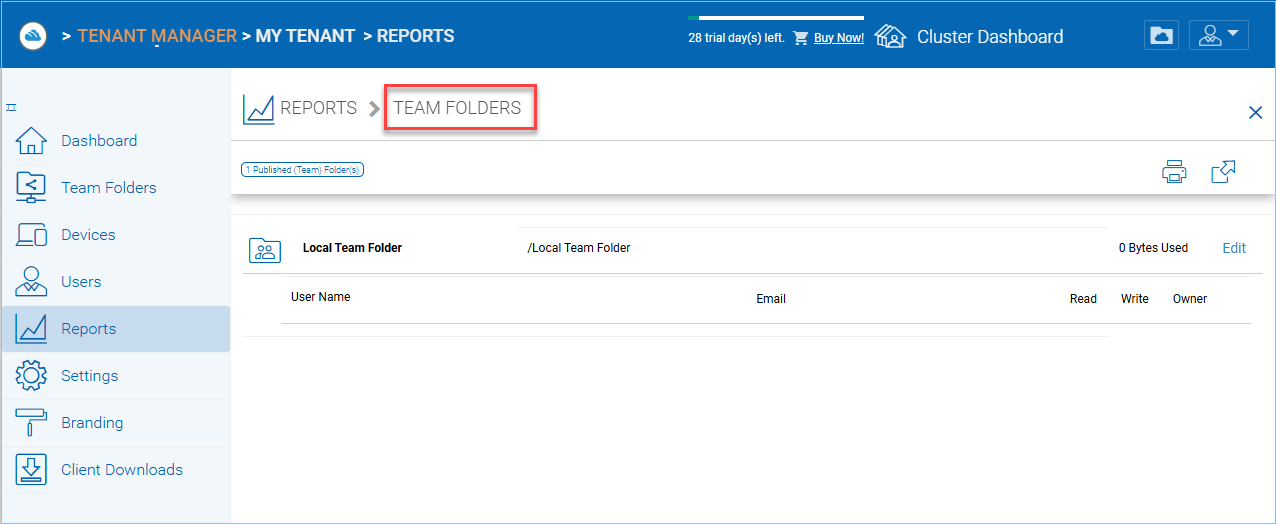This screenshot has width=1276, height=524.
Task: Export the report using the share icon
Action: coord(1223,171)
